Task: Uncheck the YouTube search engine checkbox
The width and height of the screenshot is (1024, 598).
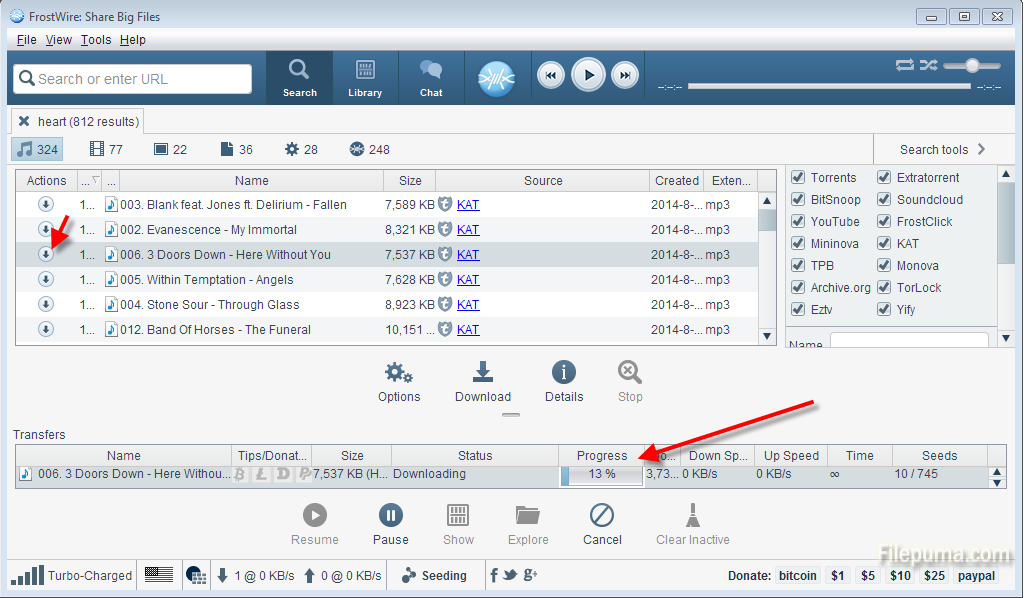Action: (798, 222)
